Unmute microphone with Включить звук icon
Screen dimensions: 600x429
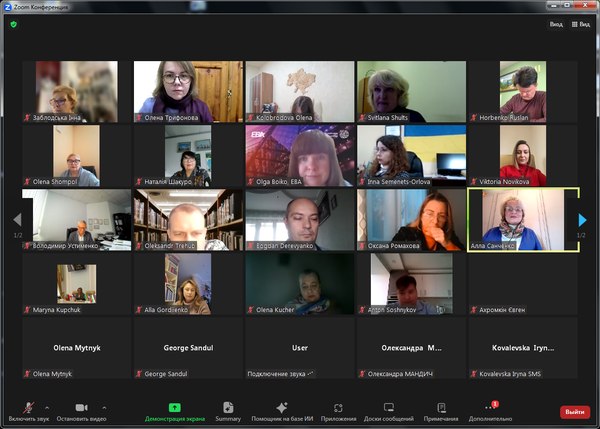[27, 408]
